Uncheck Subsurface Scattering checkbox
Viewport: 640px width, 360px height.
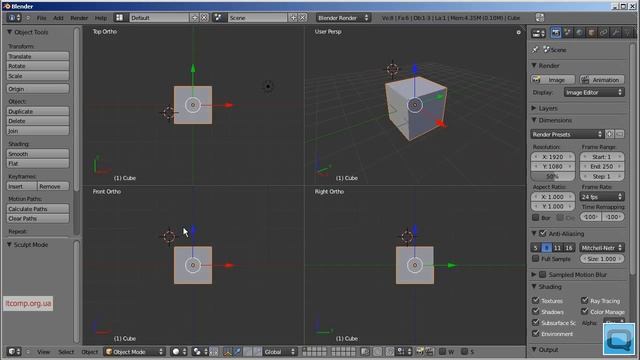536,322
